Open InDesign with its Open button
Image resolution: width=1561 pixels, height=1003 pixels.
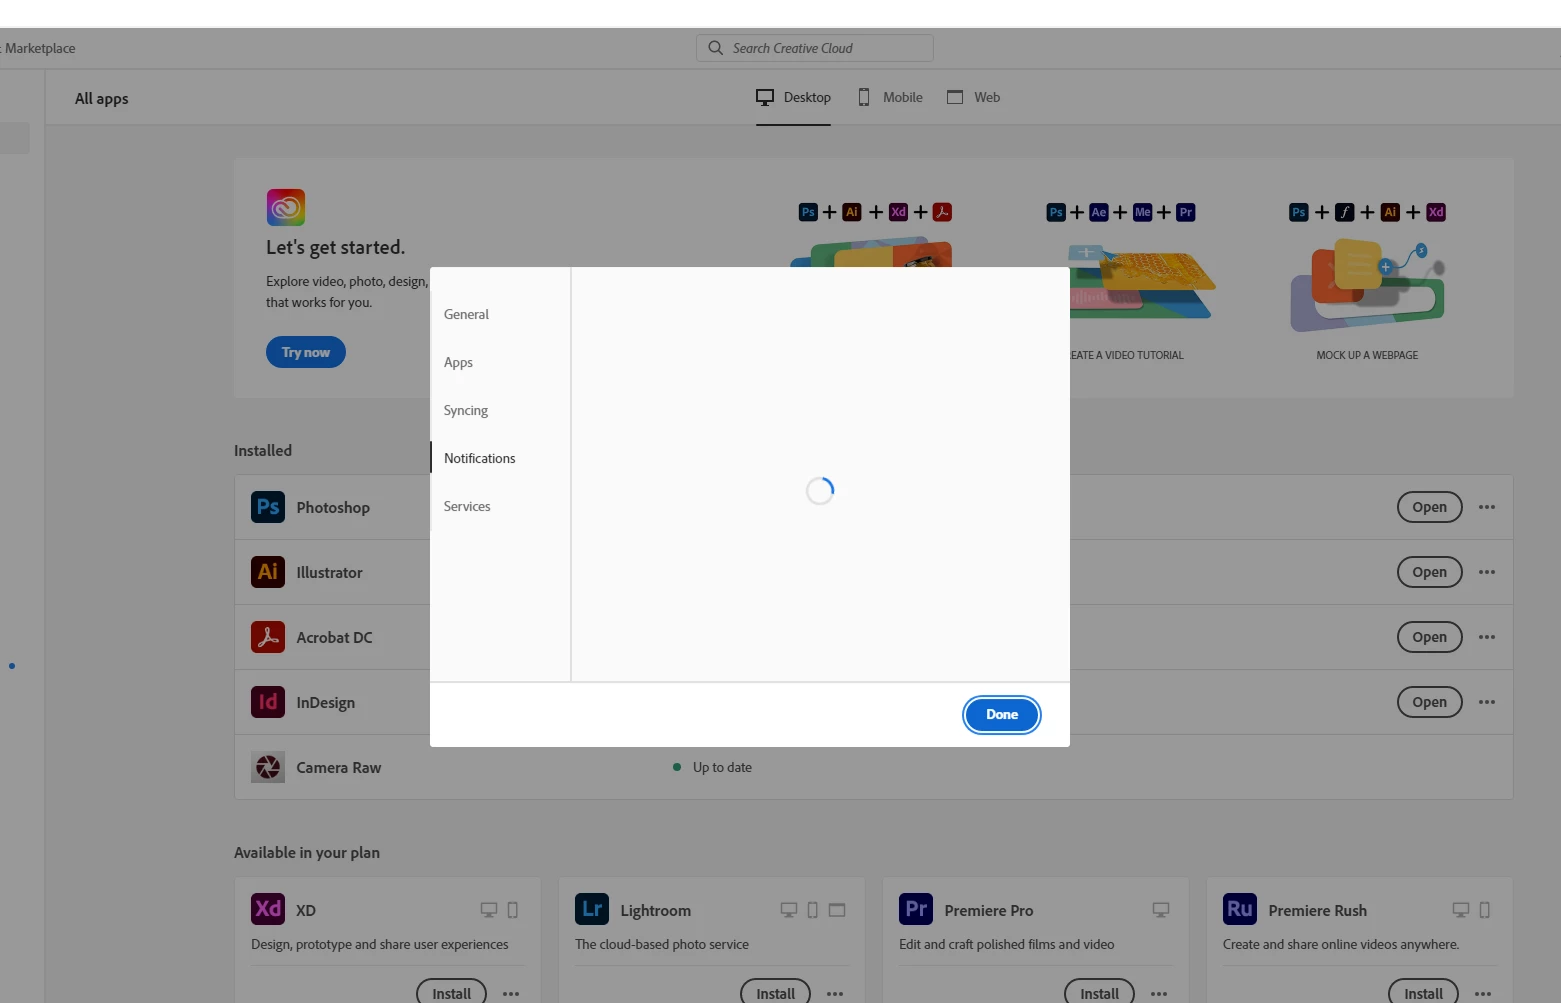pos(1429,702)
